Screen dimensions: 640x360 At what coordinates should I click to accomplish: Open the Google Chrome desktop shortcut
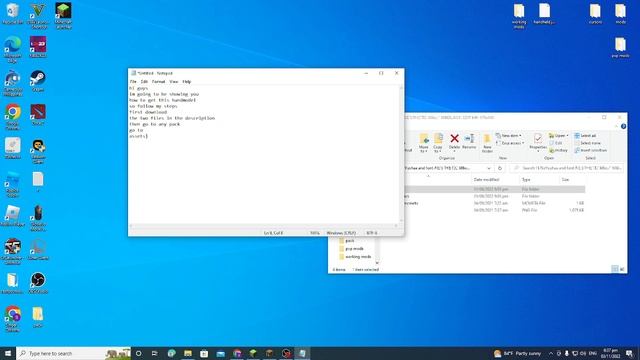(x=12, y=117)
